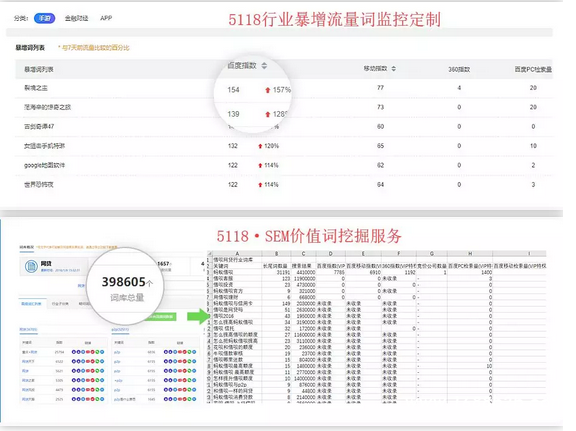Click the 网贷 library title
The width and height of the screenshot is (576, 431).
pos(46,263)
